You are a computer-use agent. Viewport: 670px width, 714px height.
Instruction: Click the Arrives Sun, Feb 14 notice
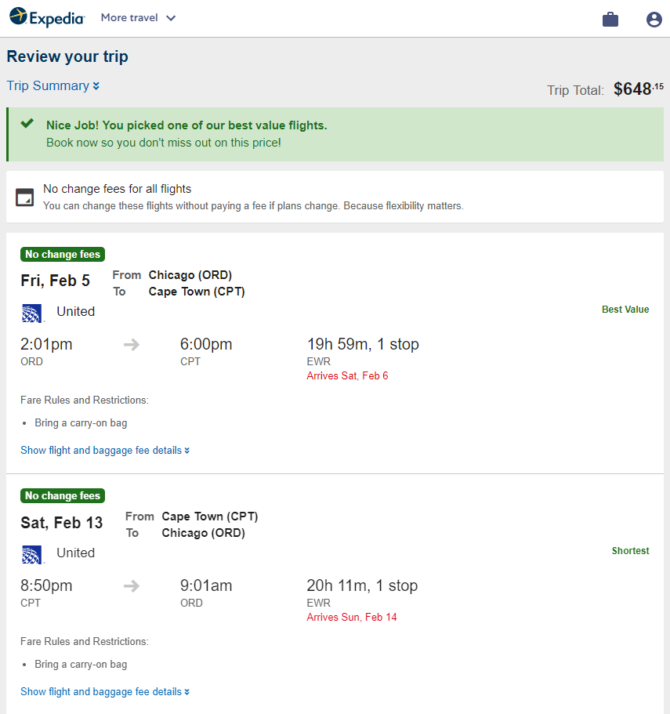(352, 617)
